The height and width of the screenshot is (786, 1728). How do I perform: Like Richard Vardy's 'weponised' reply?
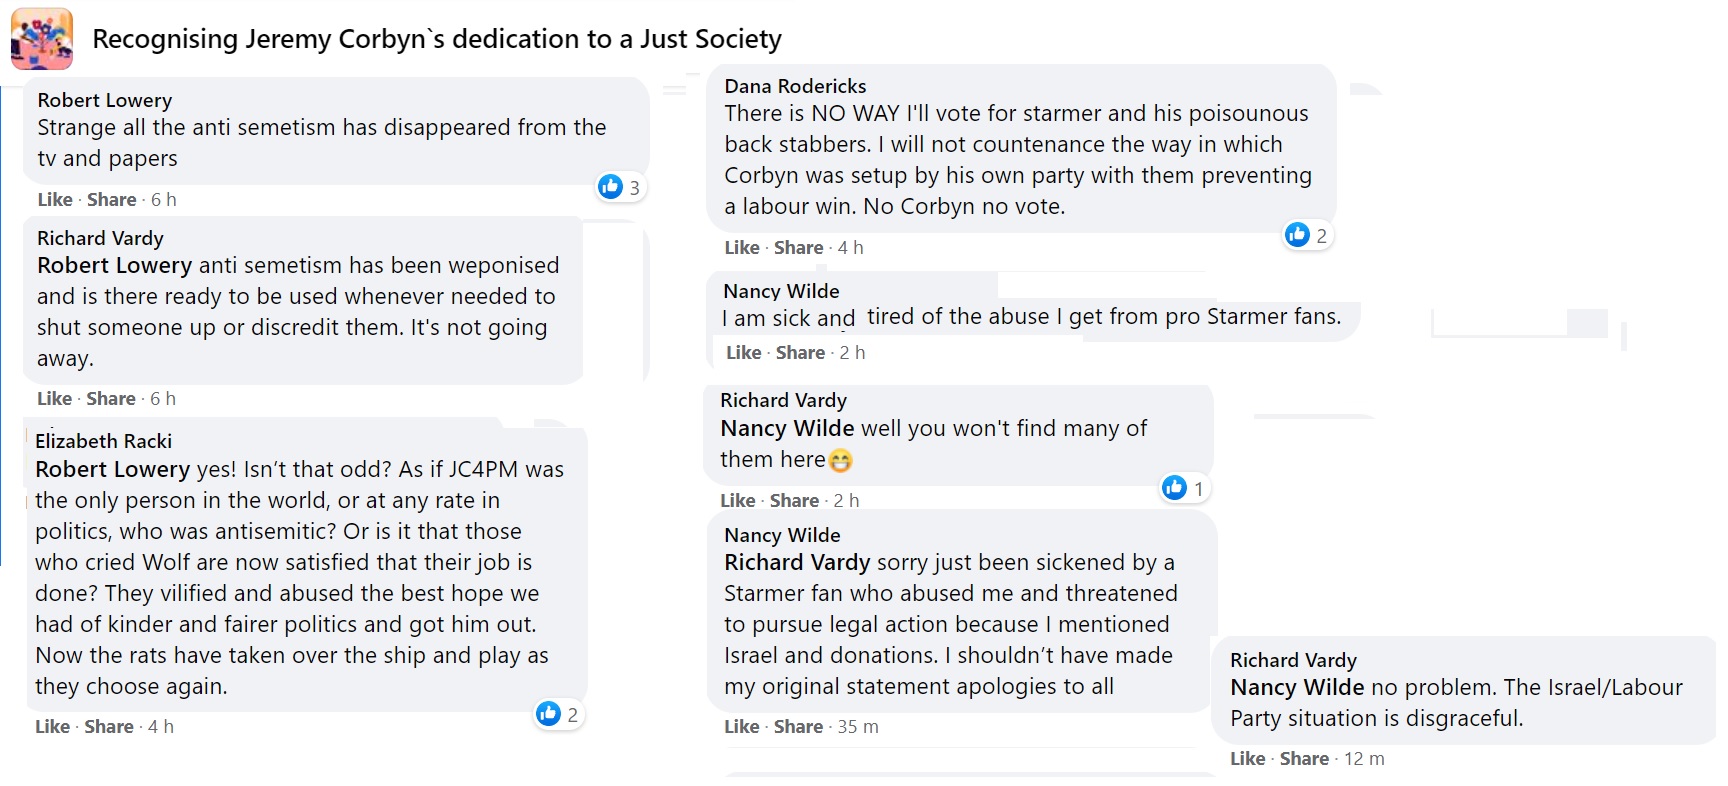[54, 399]
